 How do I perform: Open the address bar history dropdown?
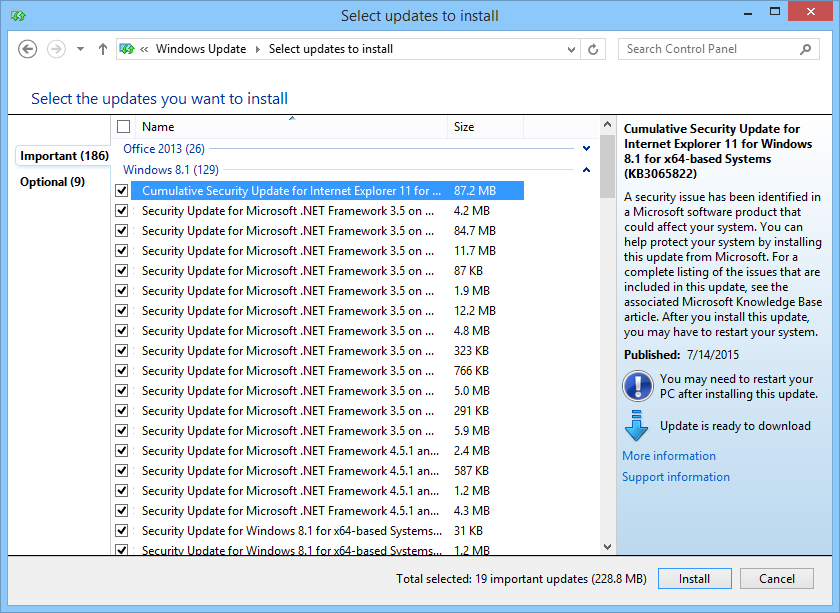point(571,49)
